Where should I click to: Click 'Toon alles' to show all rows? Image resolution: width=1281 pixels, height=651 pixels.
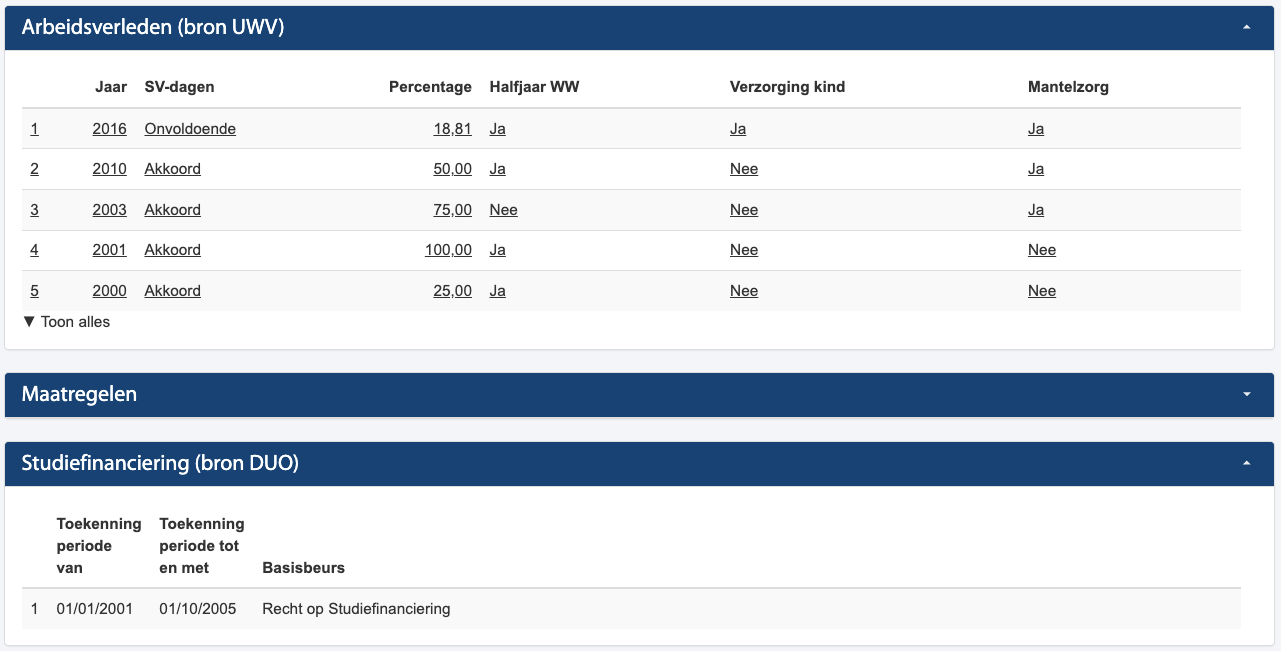[x=67, y=322]
